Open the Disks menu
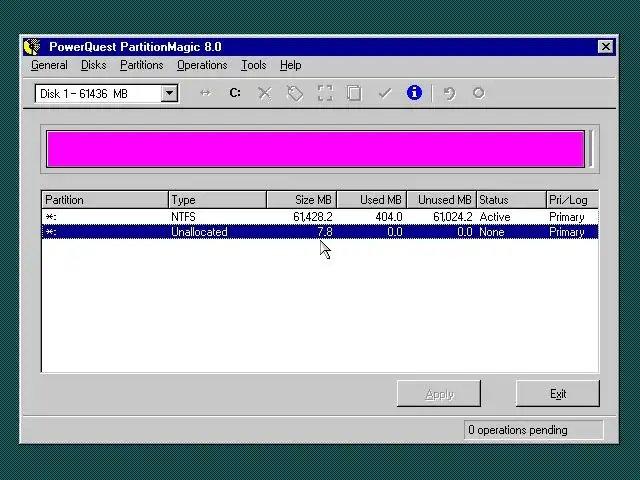640x480 pixels. coord(93,65)
